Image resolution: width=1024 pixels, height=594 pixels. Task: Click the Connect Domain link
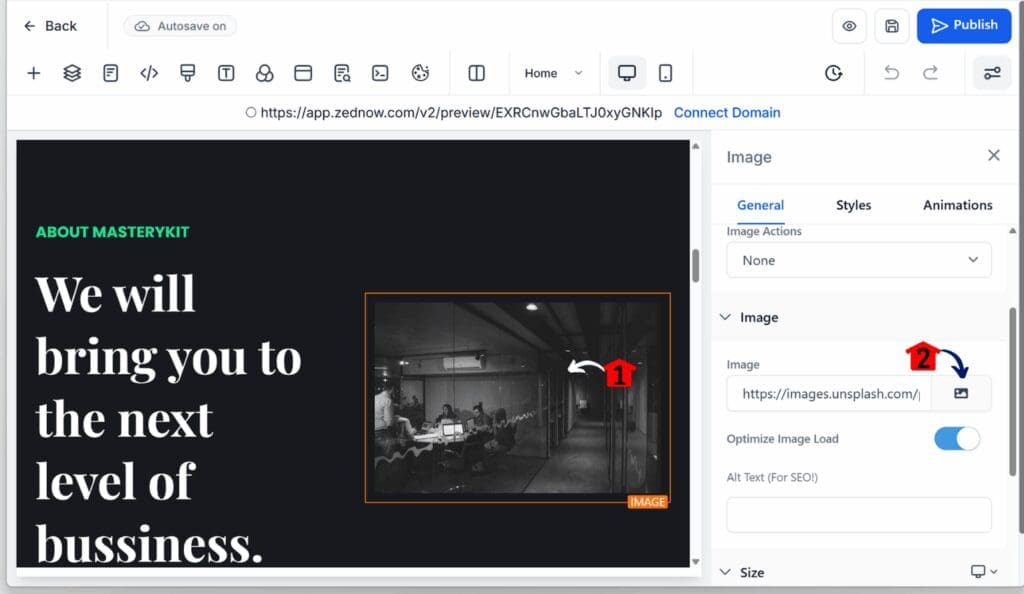[x=727, y=113]
